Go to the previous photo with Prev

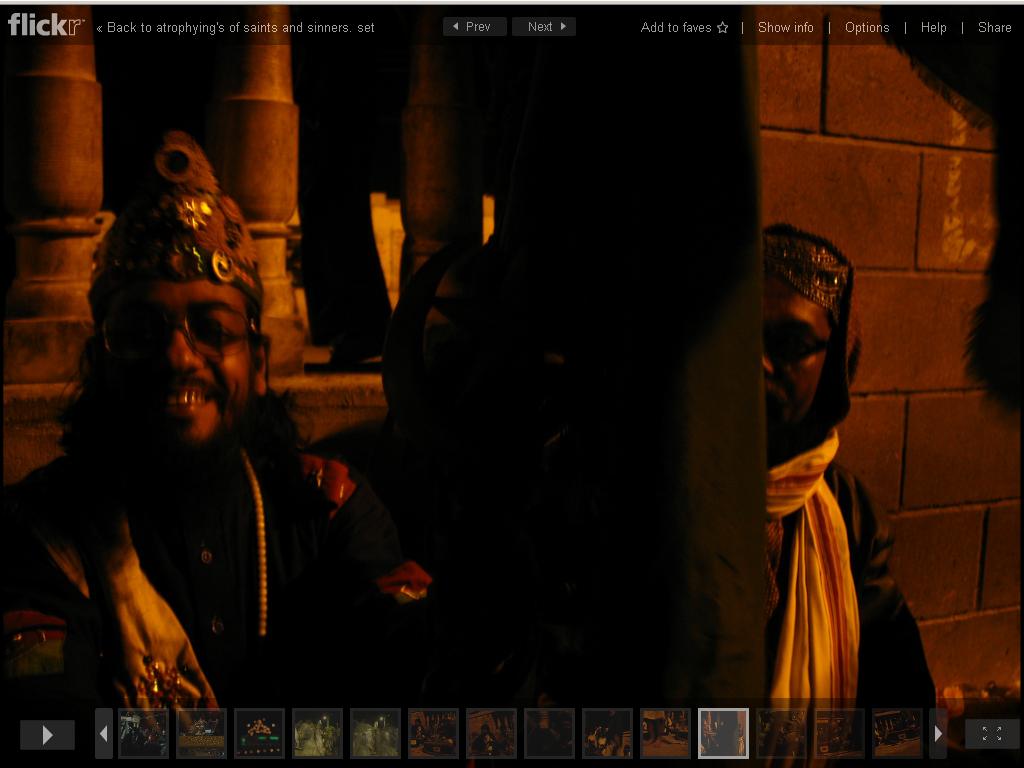474,27
